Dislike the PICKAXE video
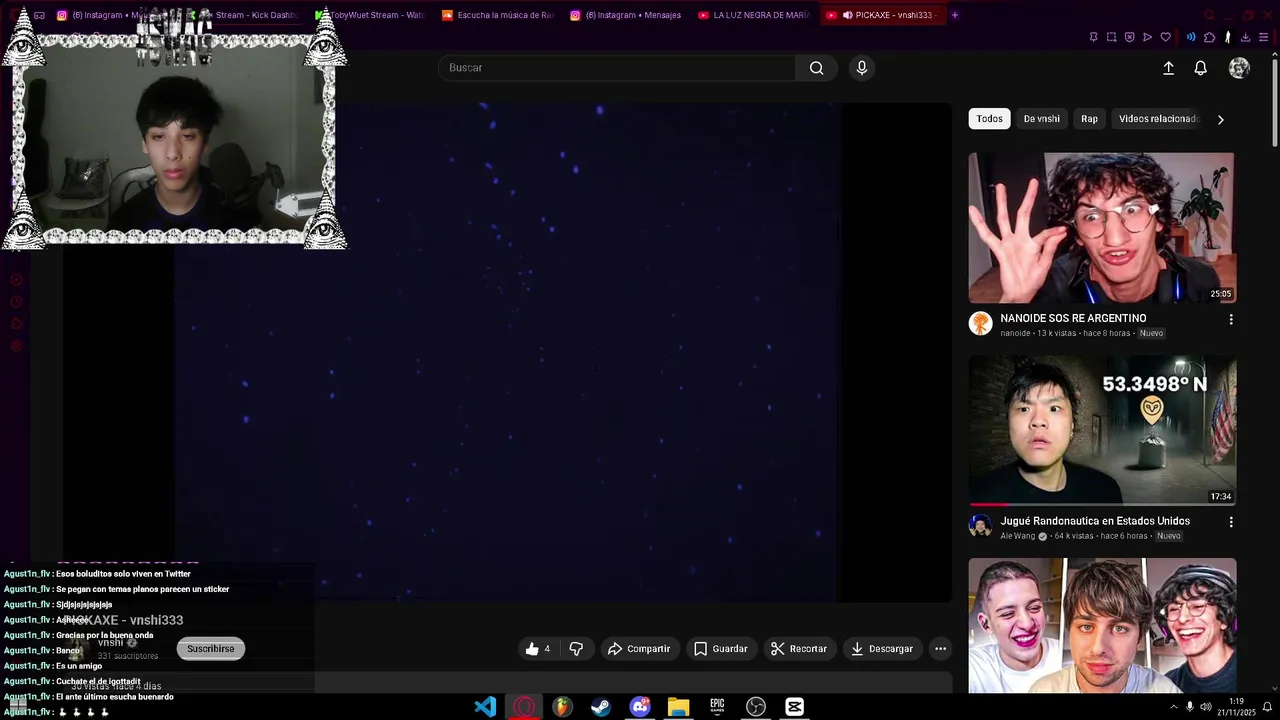This screenshot has height=720, width=1280. pos(576,649)
